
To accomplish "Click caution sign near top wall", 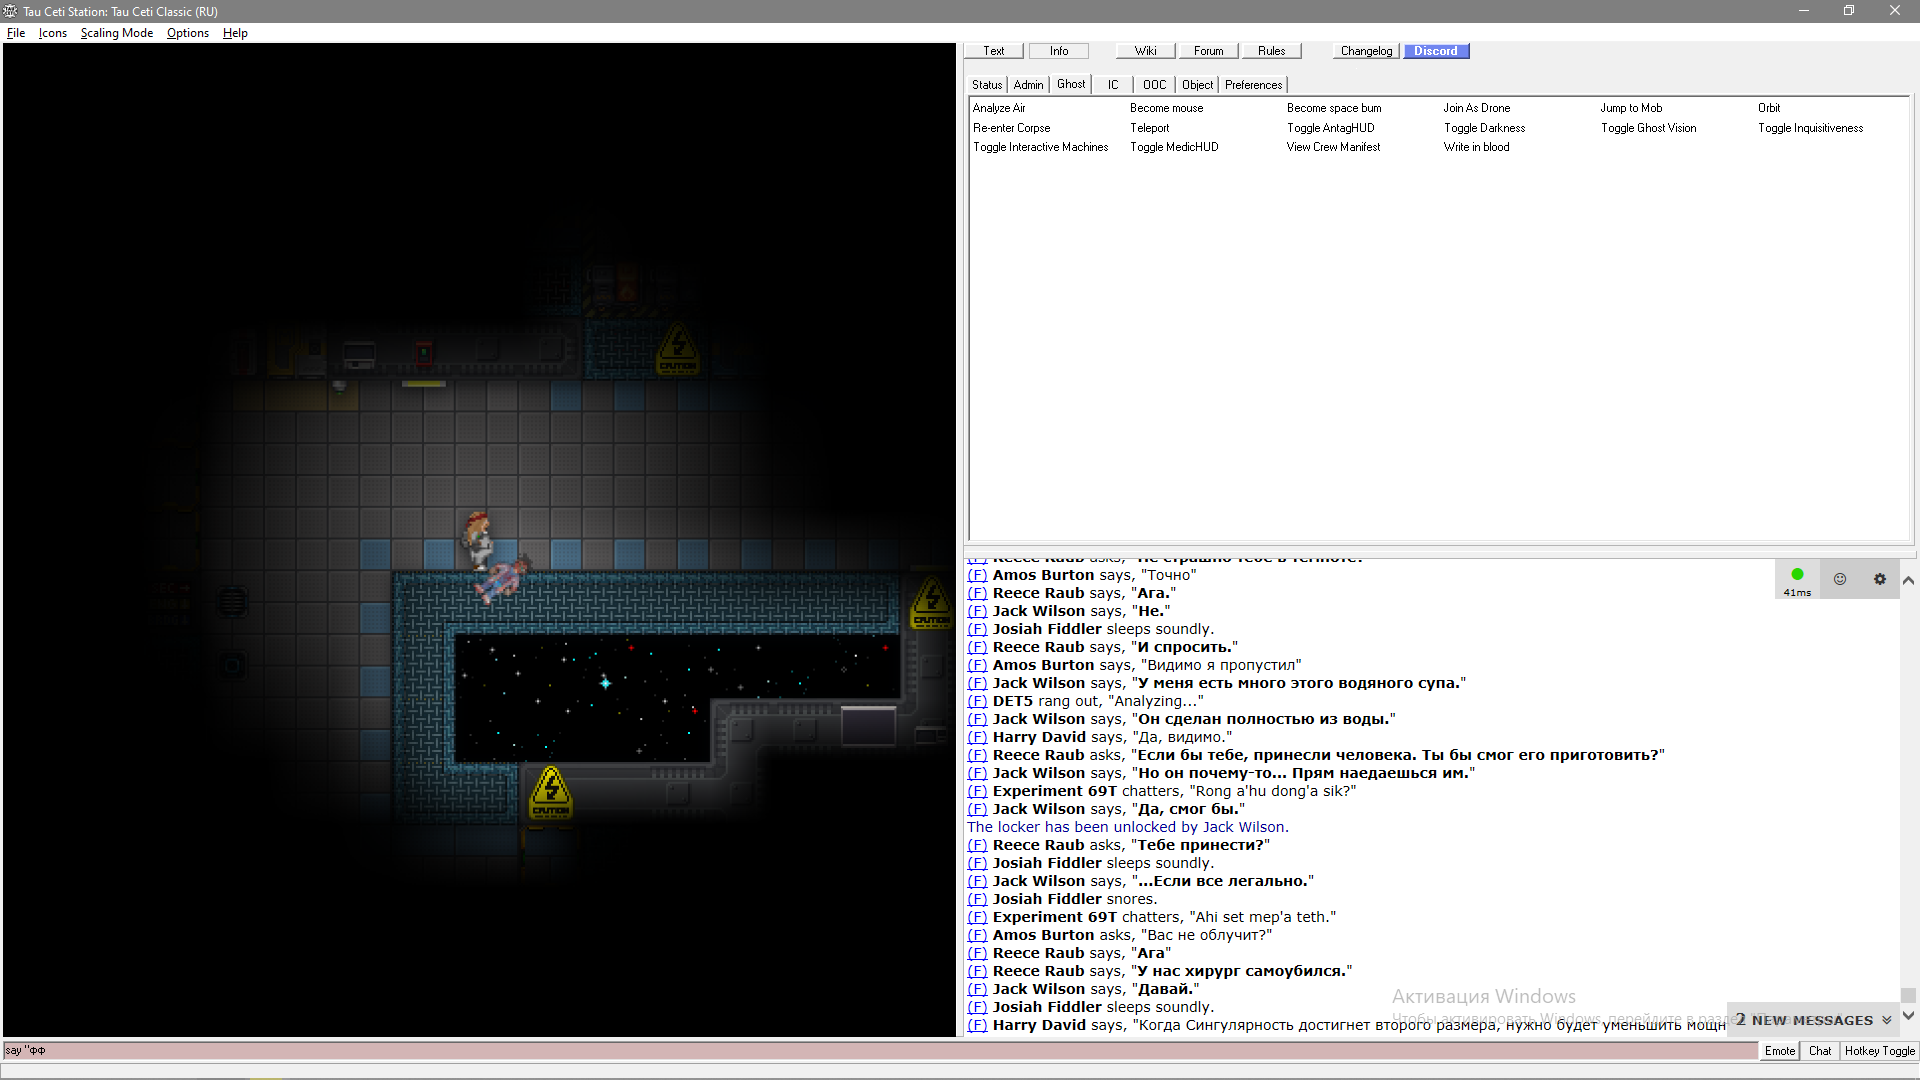I will click(x=677, y=349).
